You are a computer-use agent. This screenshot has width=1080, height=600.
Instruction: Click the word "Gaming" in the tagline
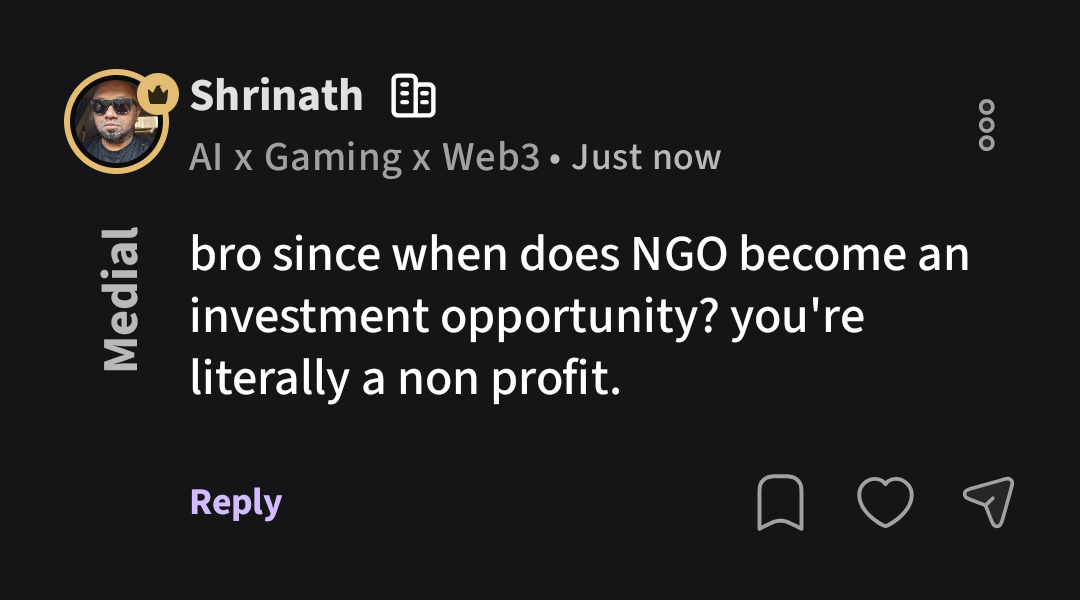333,158
